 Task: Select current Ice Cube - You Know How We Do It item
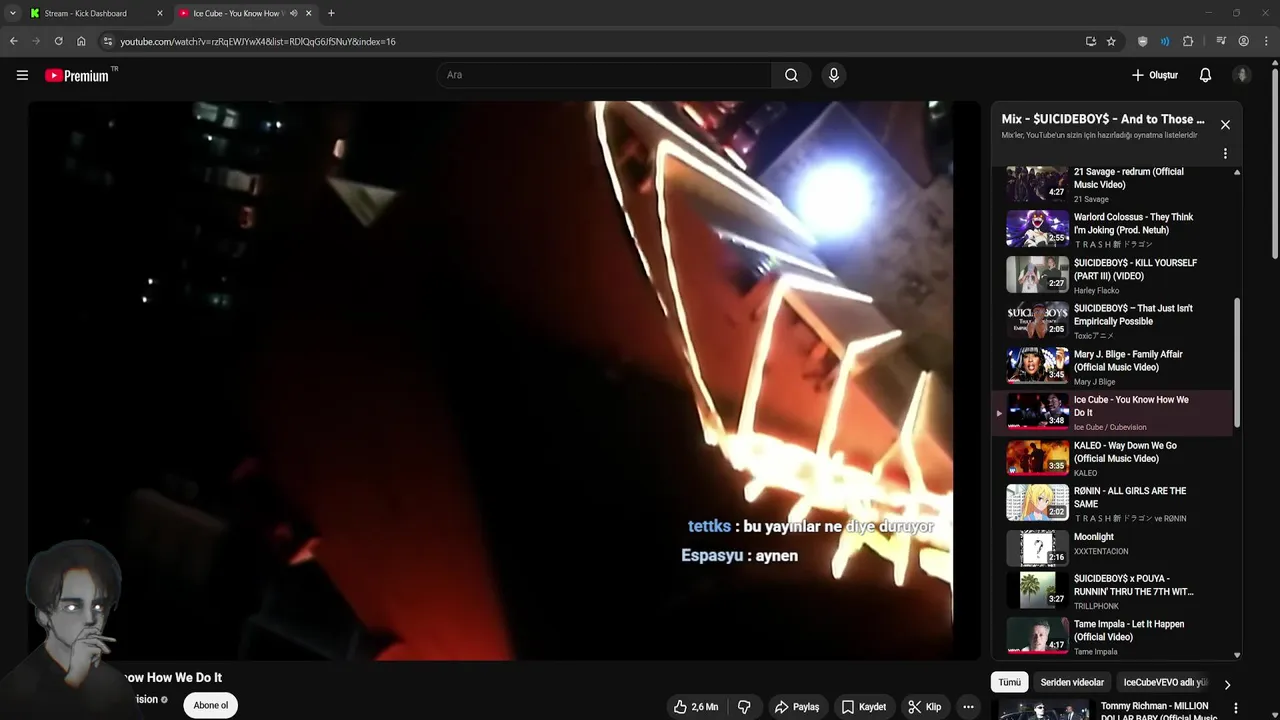1113,413
